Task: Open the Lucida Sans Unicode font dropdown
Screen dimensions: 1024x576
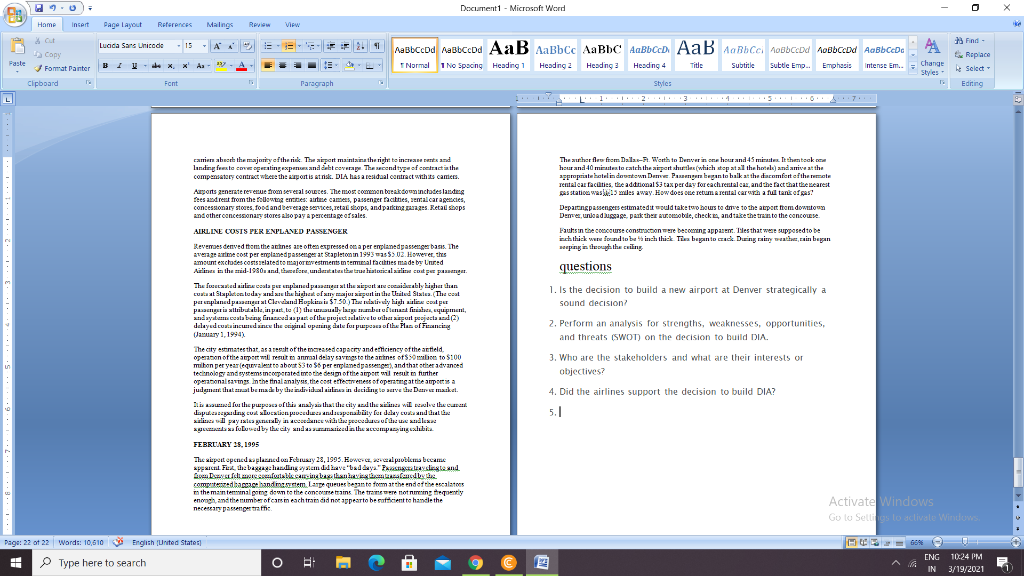Action: (178, 46)
